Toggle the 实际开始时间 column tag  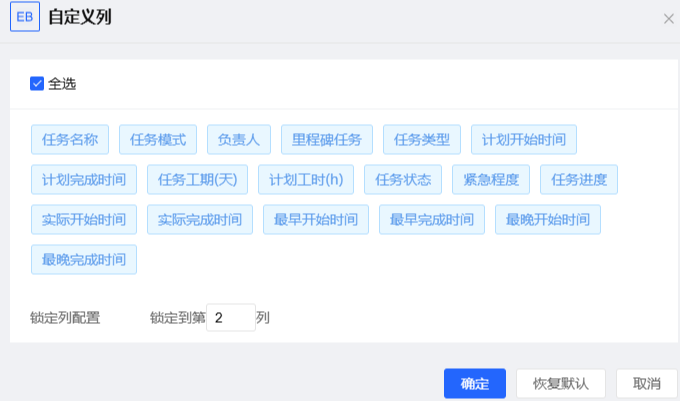(84, 219)
